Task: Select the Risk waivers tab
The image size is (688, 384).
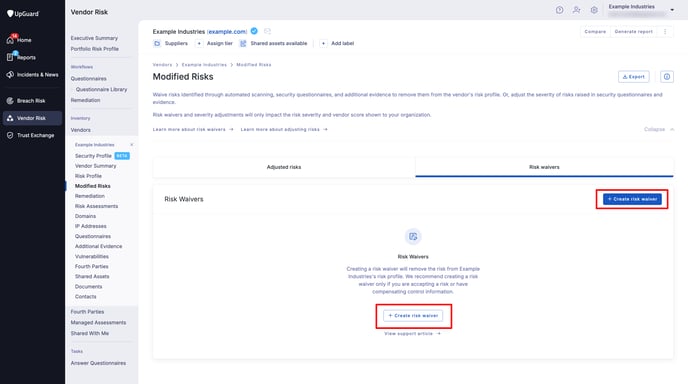Action: click(544, 167)
